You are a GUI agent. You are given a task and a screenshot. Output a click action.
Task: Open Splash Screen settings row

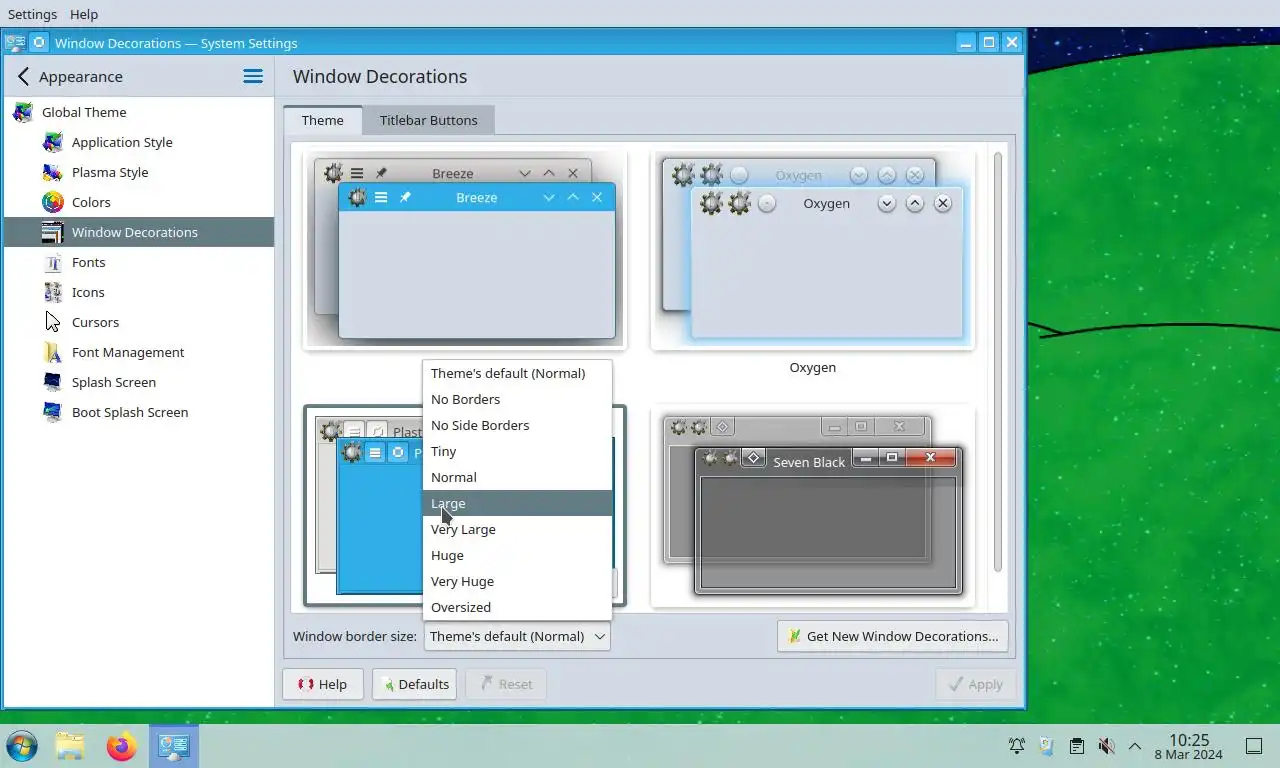(139, 382)
